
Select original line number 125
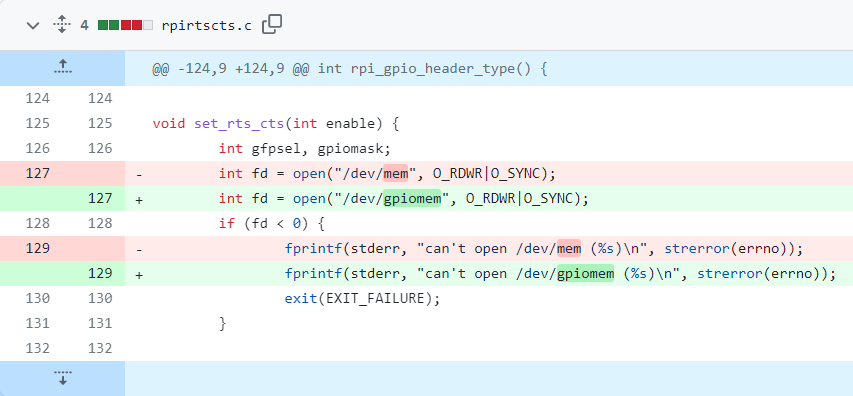(38, 123)
